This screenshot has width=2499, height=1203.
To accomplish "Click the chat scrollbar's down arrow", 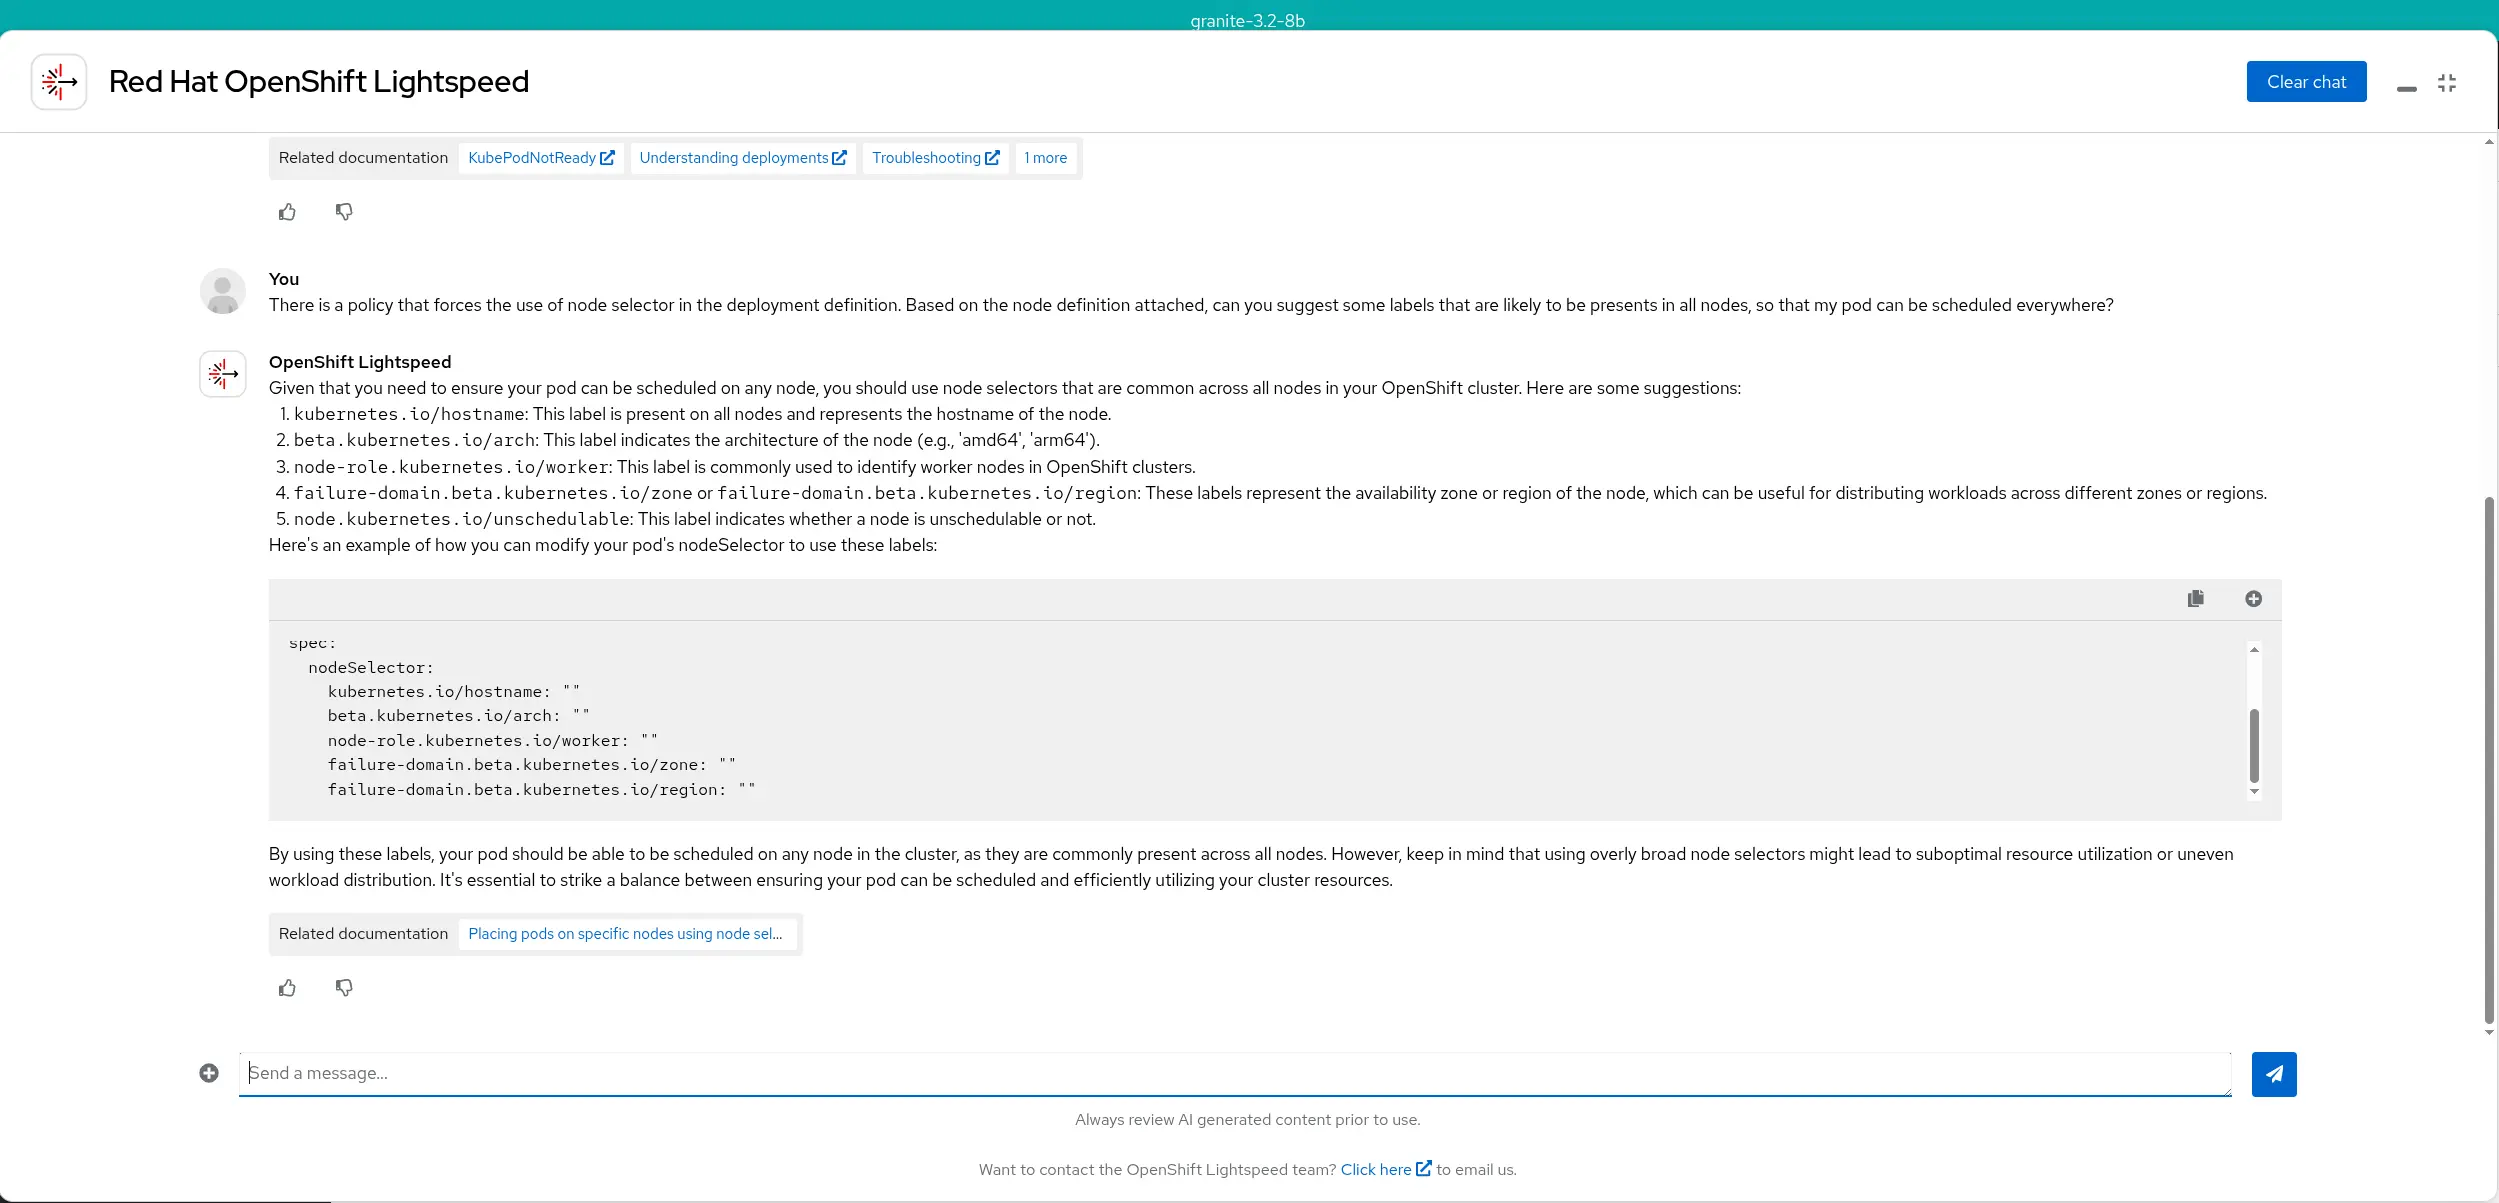I will click(2489, 1032).
